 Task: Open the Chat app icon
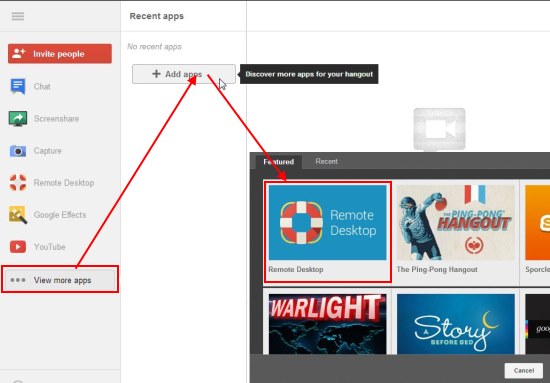(18, 86)
